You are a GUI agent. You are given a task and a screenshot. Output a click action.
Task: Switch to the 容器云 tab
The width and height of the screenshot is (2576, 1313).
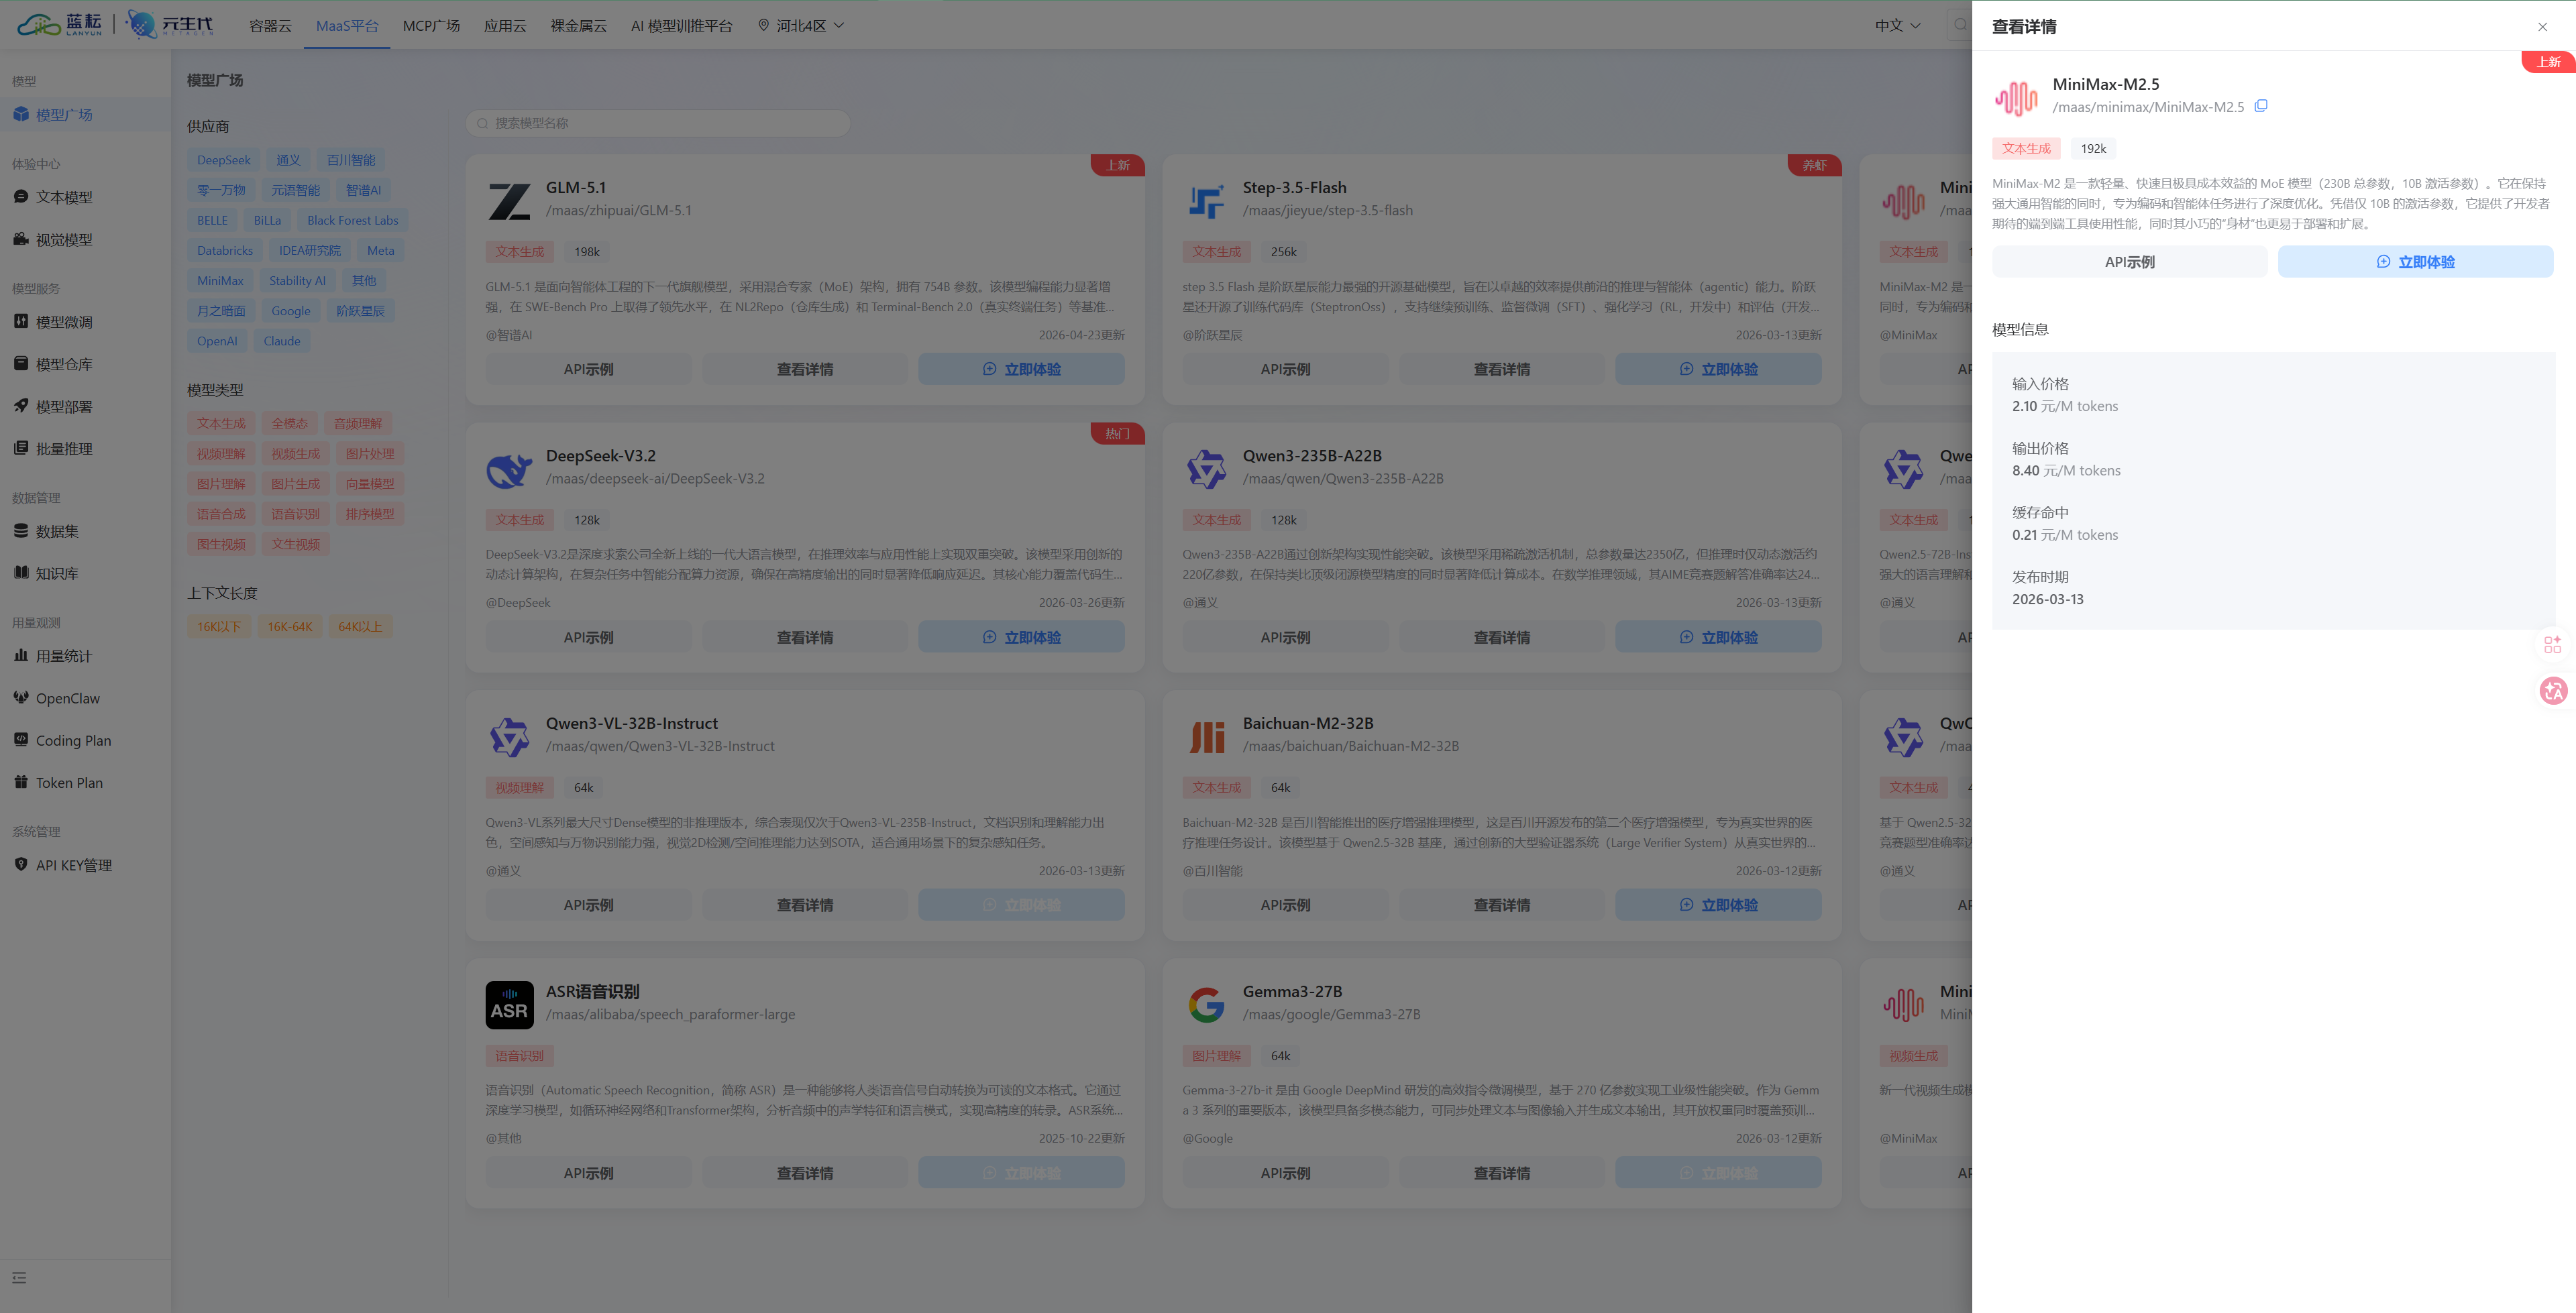click(x=270, y=25)
